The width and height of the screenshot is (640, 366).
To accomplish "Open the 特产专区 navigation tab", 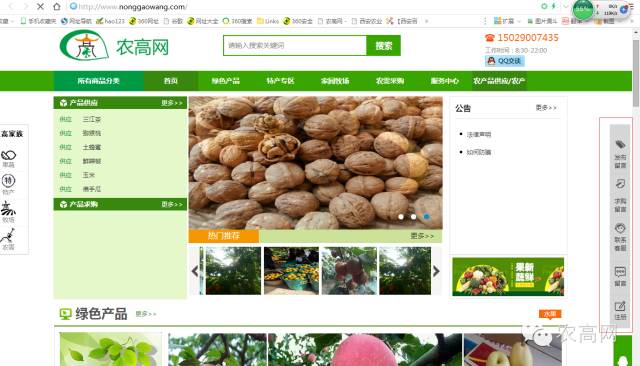I will coord(280,81).
